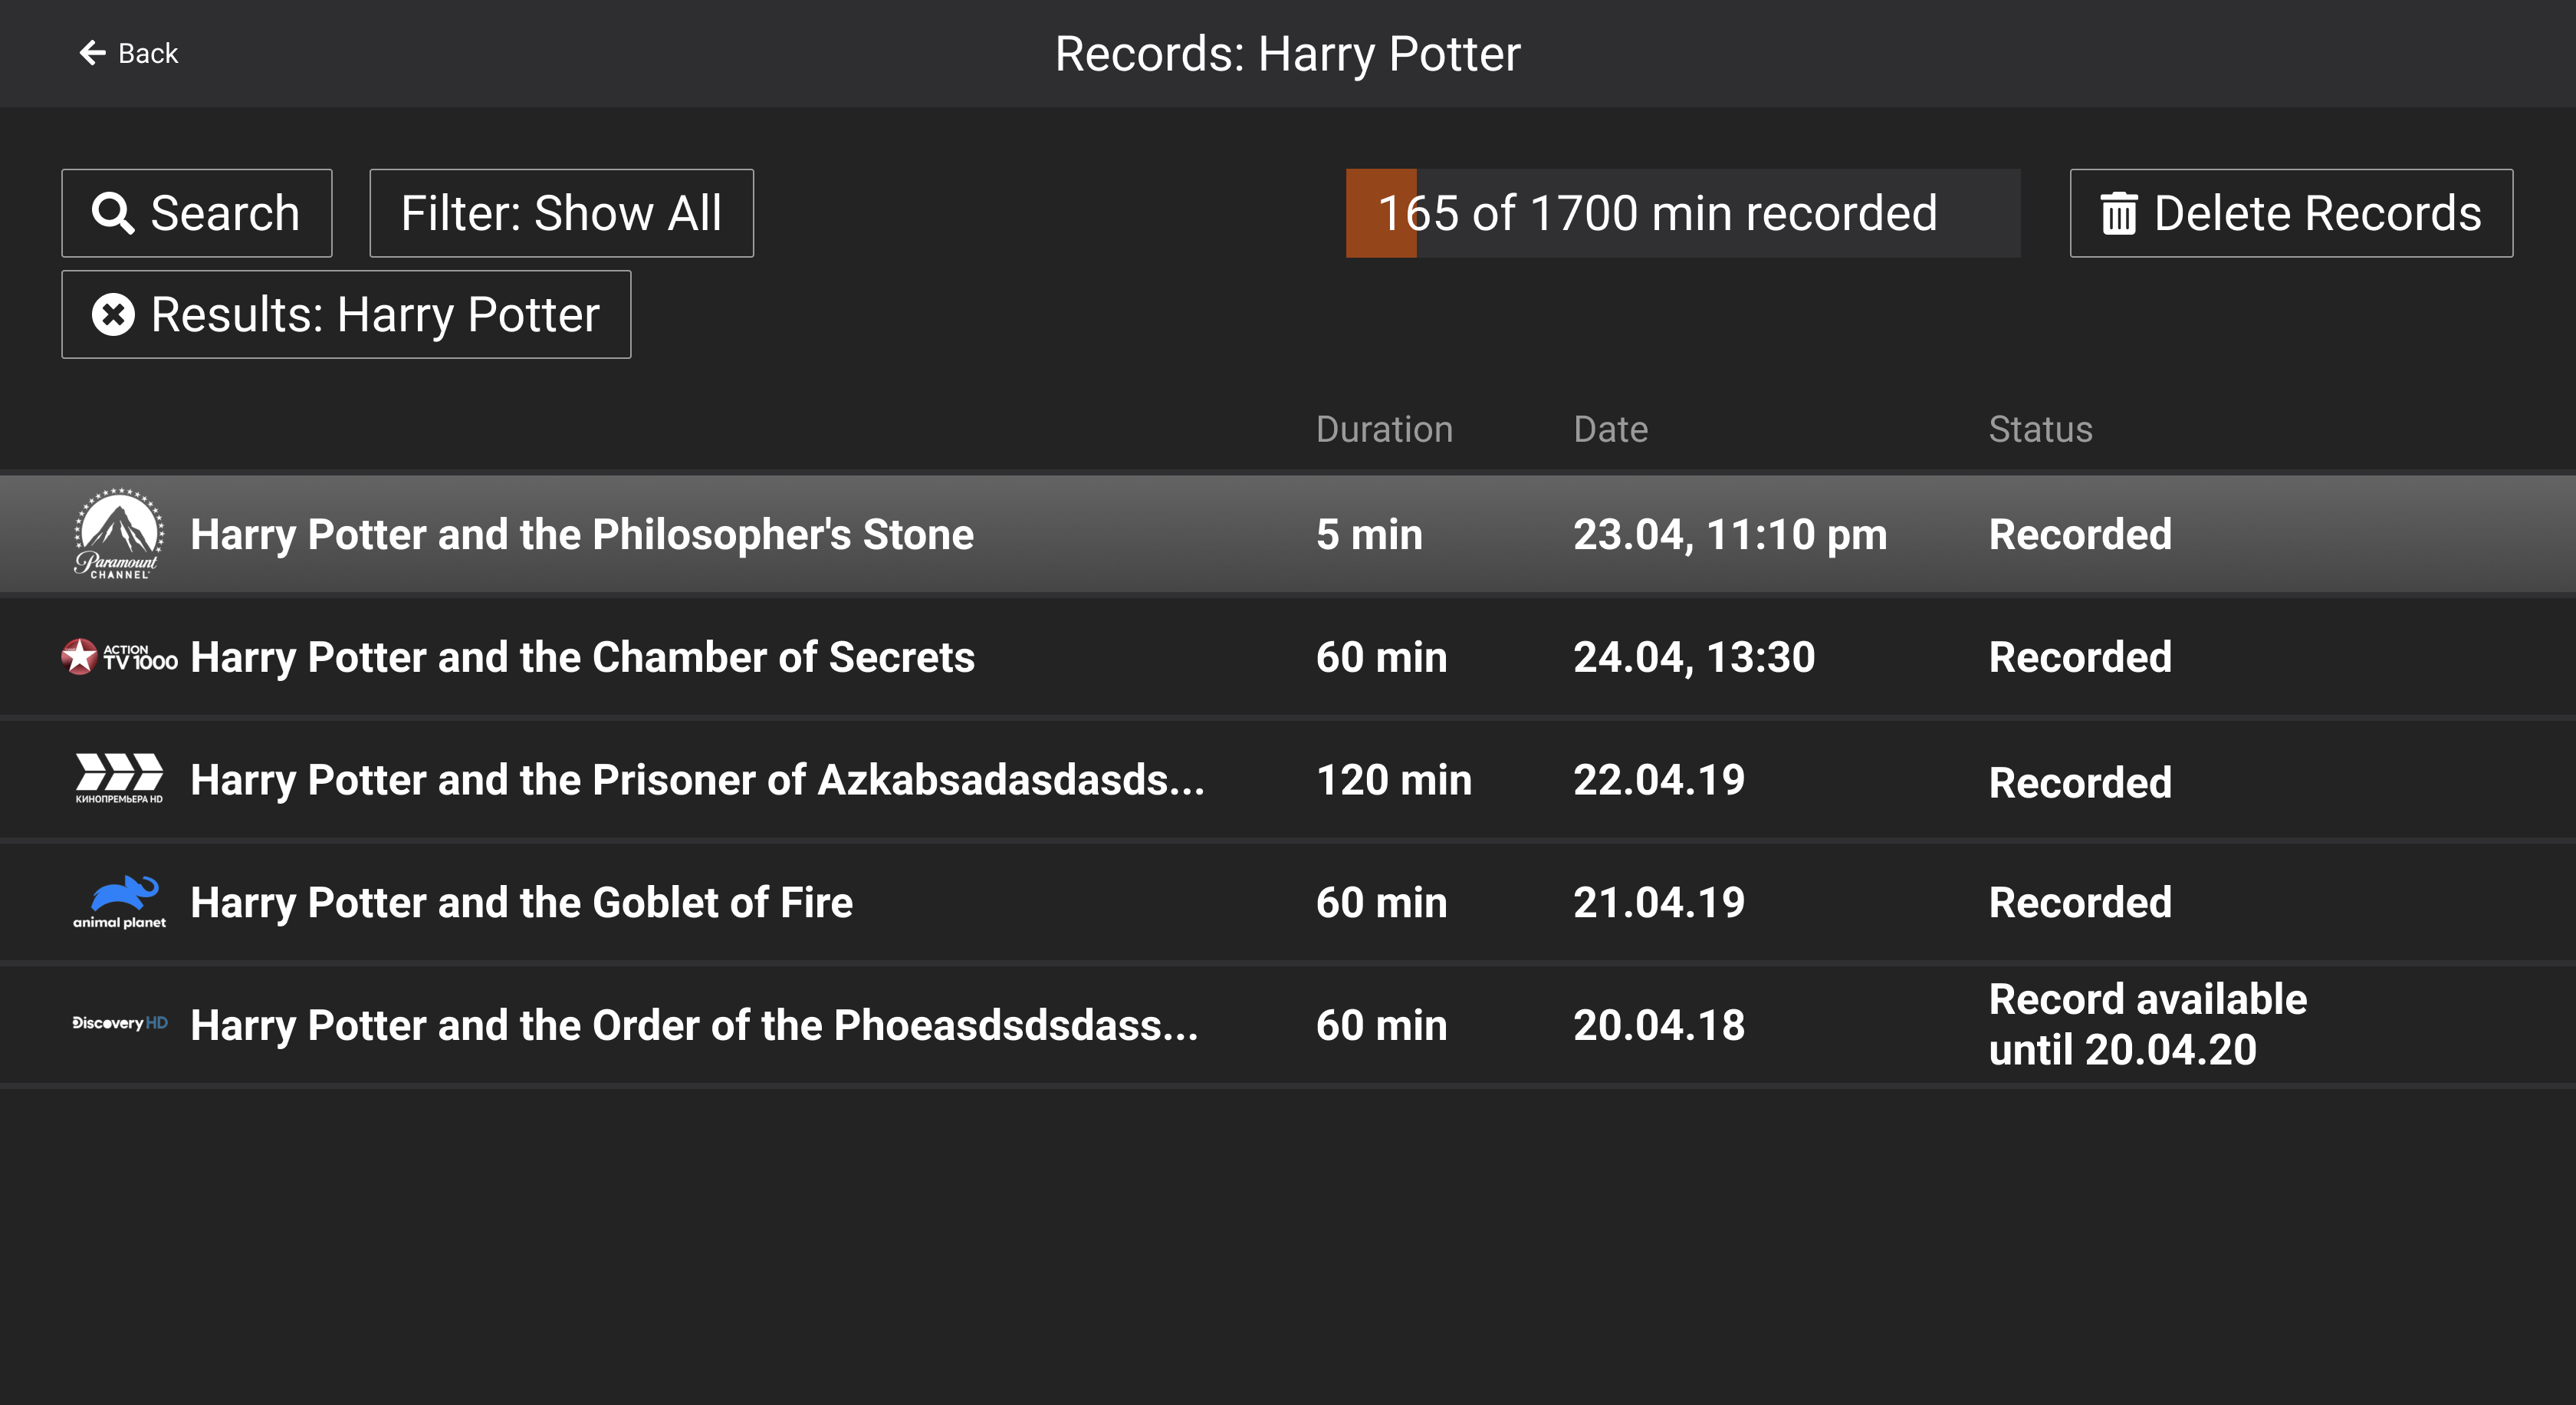The height and width of the screenshot is (1405, 2576).
Task: Sort by the Date column header
Action: [1610, 430]
